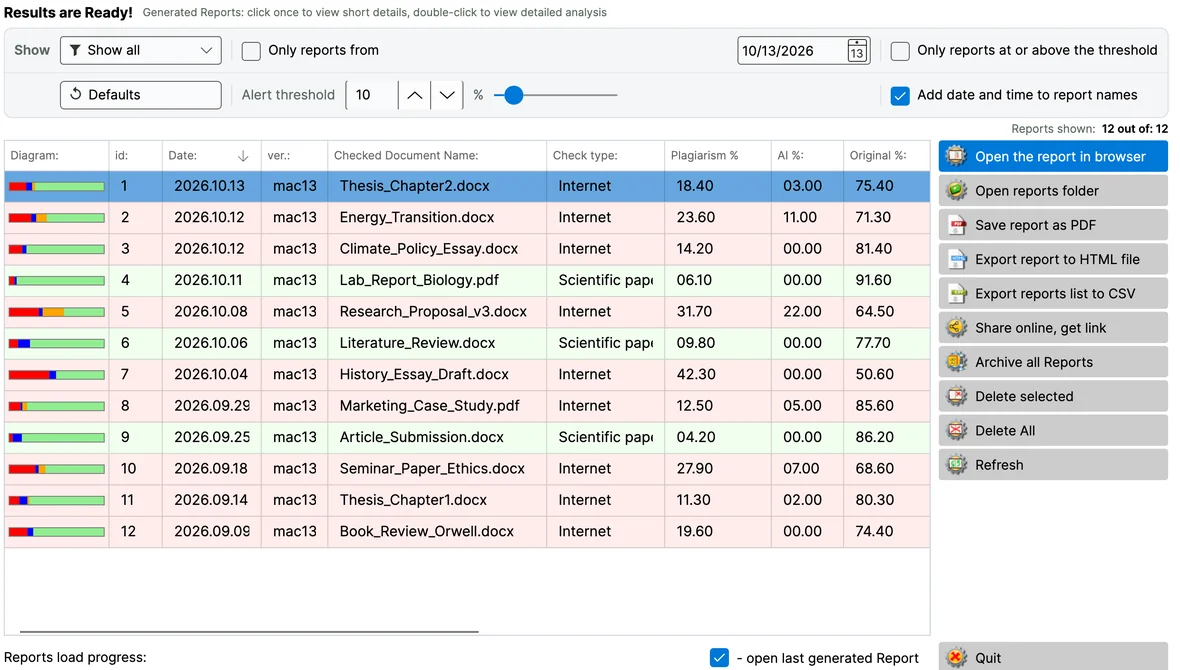
Task: Click the 2026.09.18 date cell
Action: coord(211,468)
